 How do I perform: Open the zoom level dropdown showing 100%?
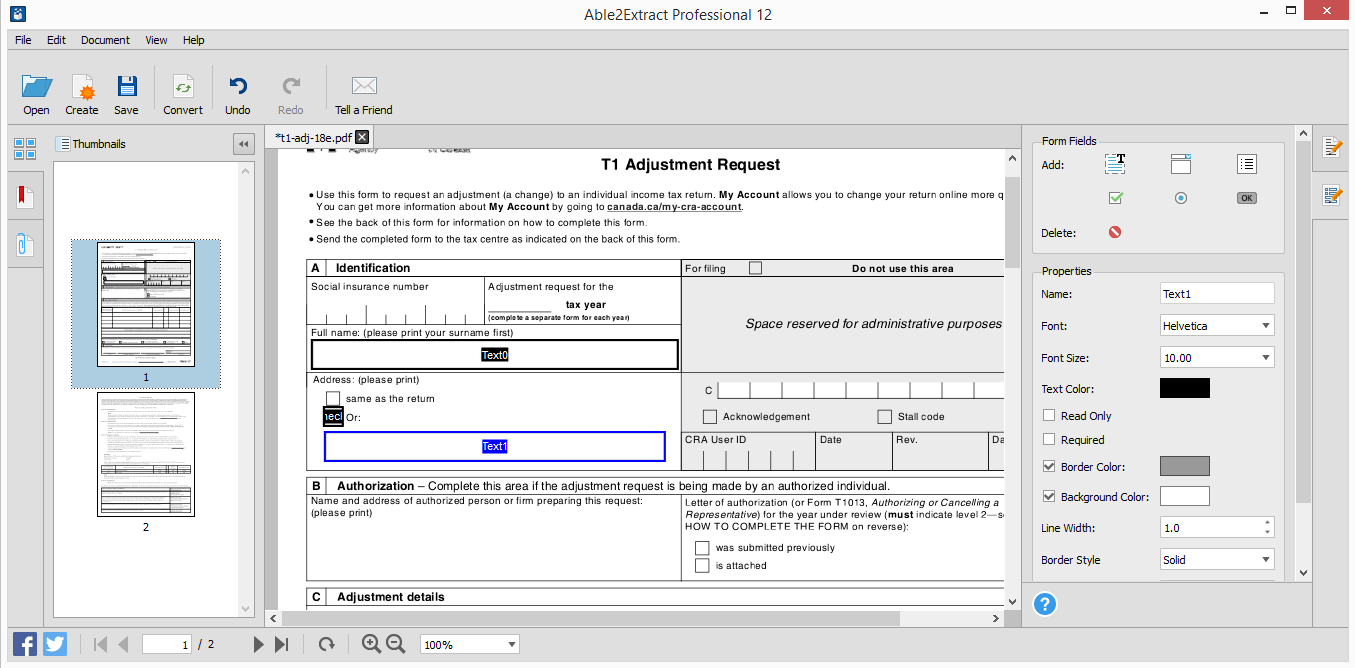[x=471, y=645]
